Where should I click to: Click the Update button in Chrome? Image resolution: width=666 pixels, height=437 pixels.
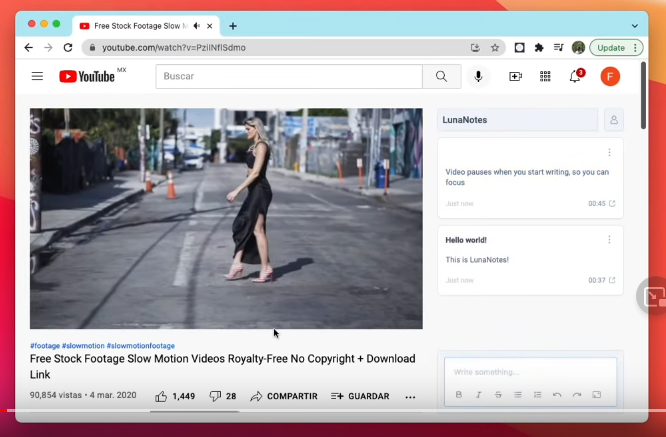click(x=611, y=48)
